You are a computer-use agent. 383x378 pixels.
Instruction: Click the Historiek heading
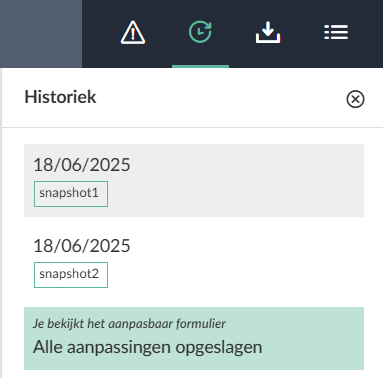60,97
